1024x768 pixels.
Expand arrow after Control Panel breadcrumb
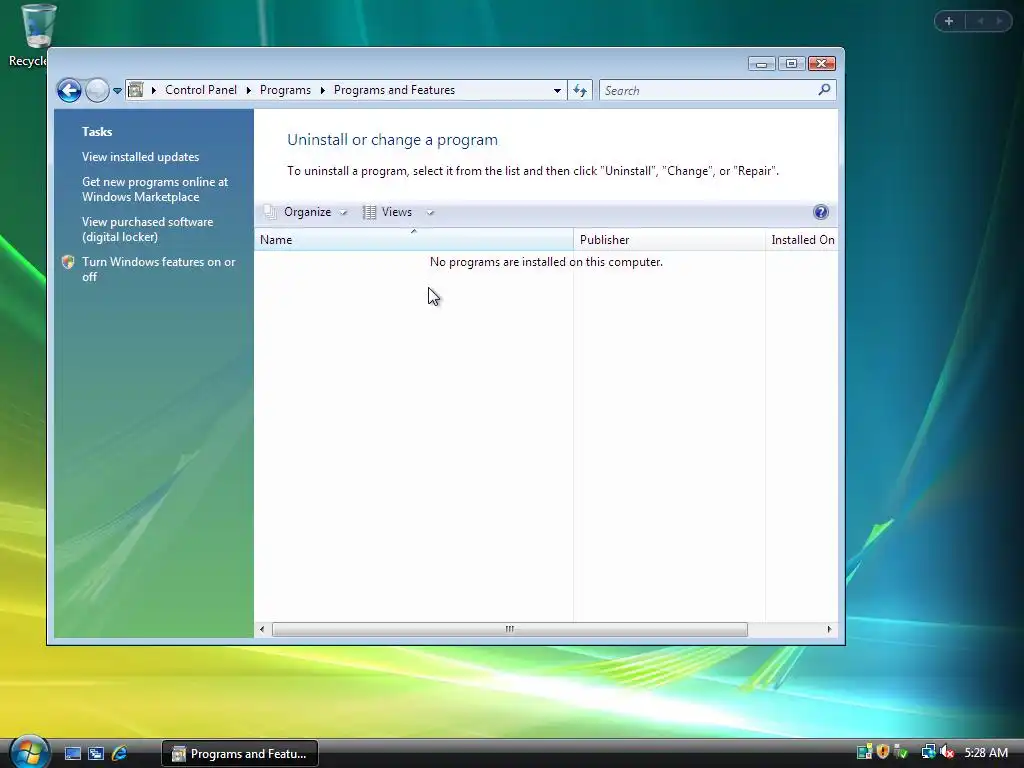tap(249, 90)
